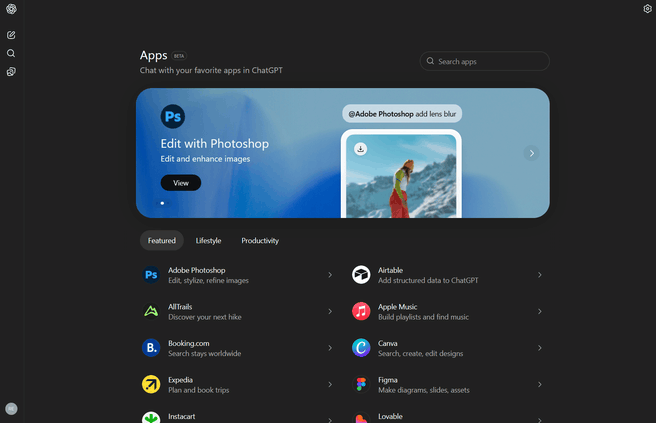Click the Instacart app icon

[151, 417]
